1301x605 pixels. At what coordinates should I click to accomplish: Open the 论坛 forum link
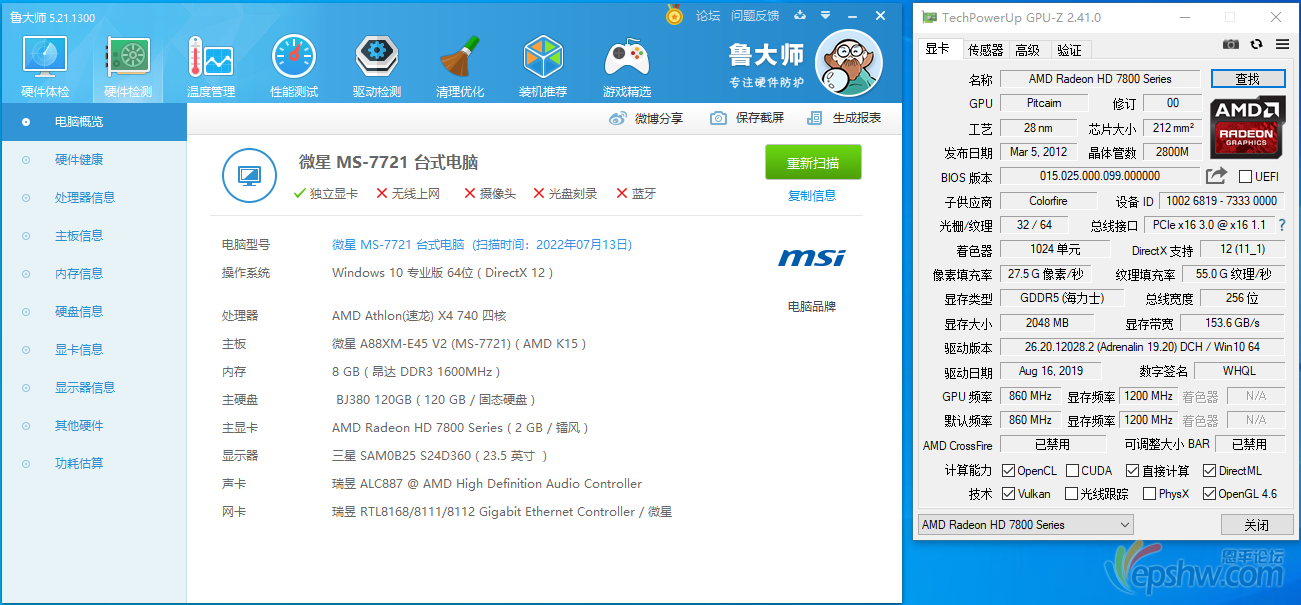708,16
